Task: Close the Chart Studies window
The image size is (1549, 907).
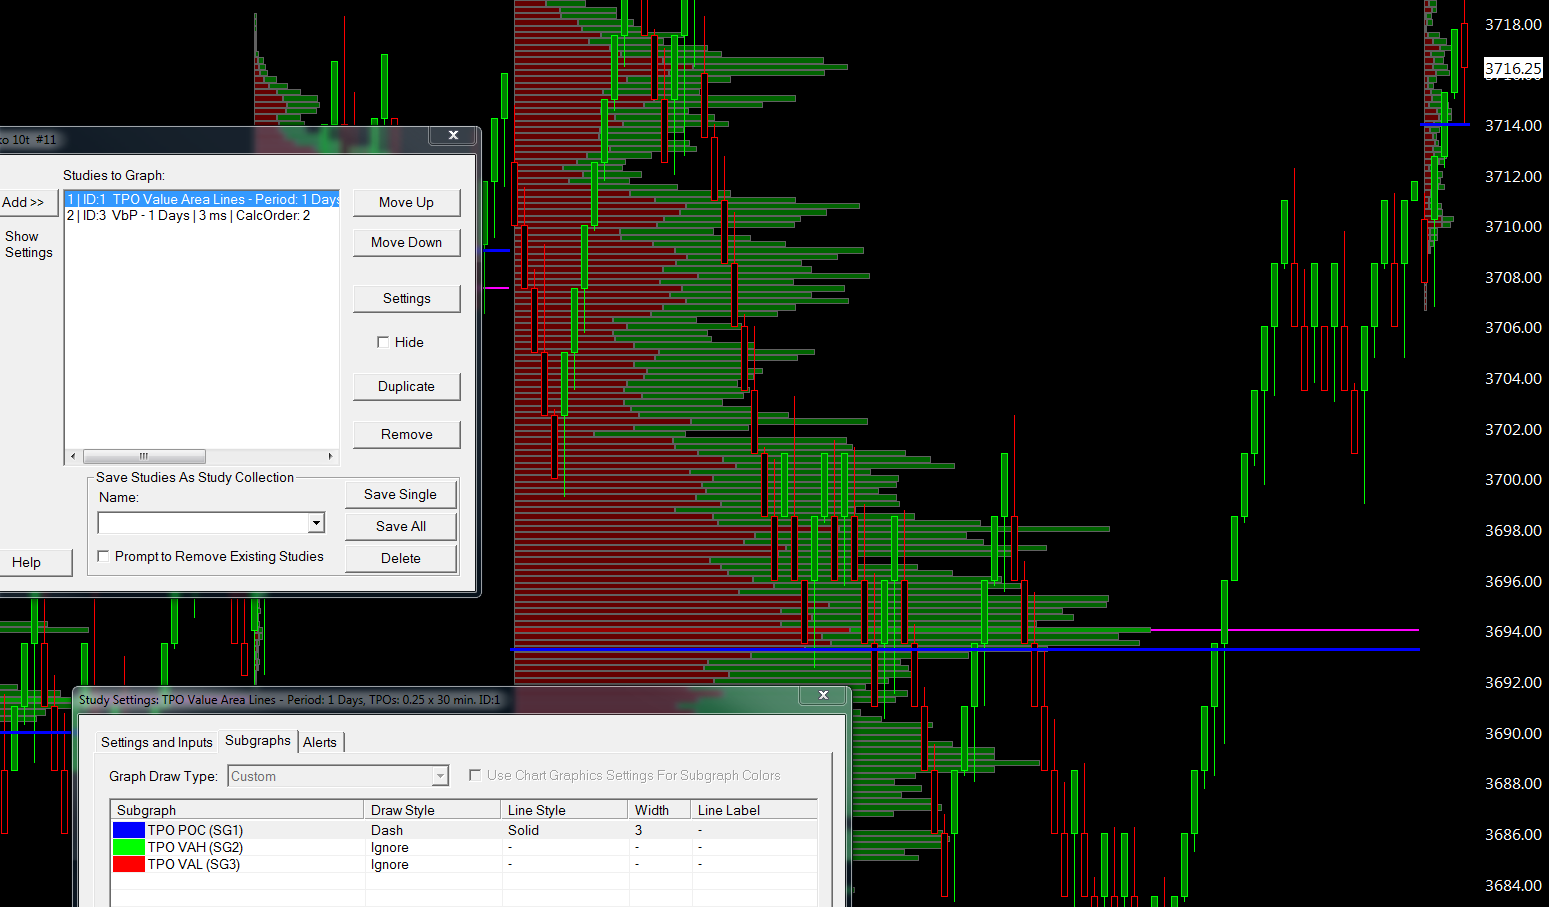Action: click(453, 135)
